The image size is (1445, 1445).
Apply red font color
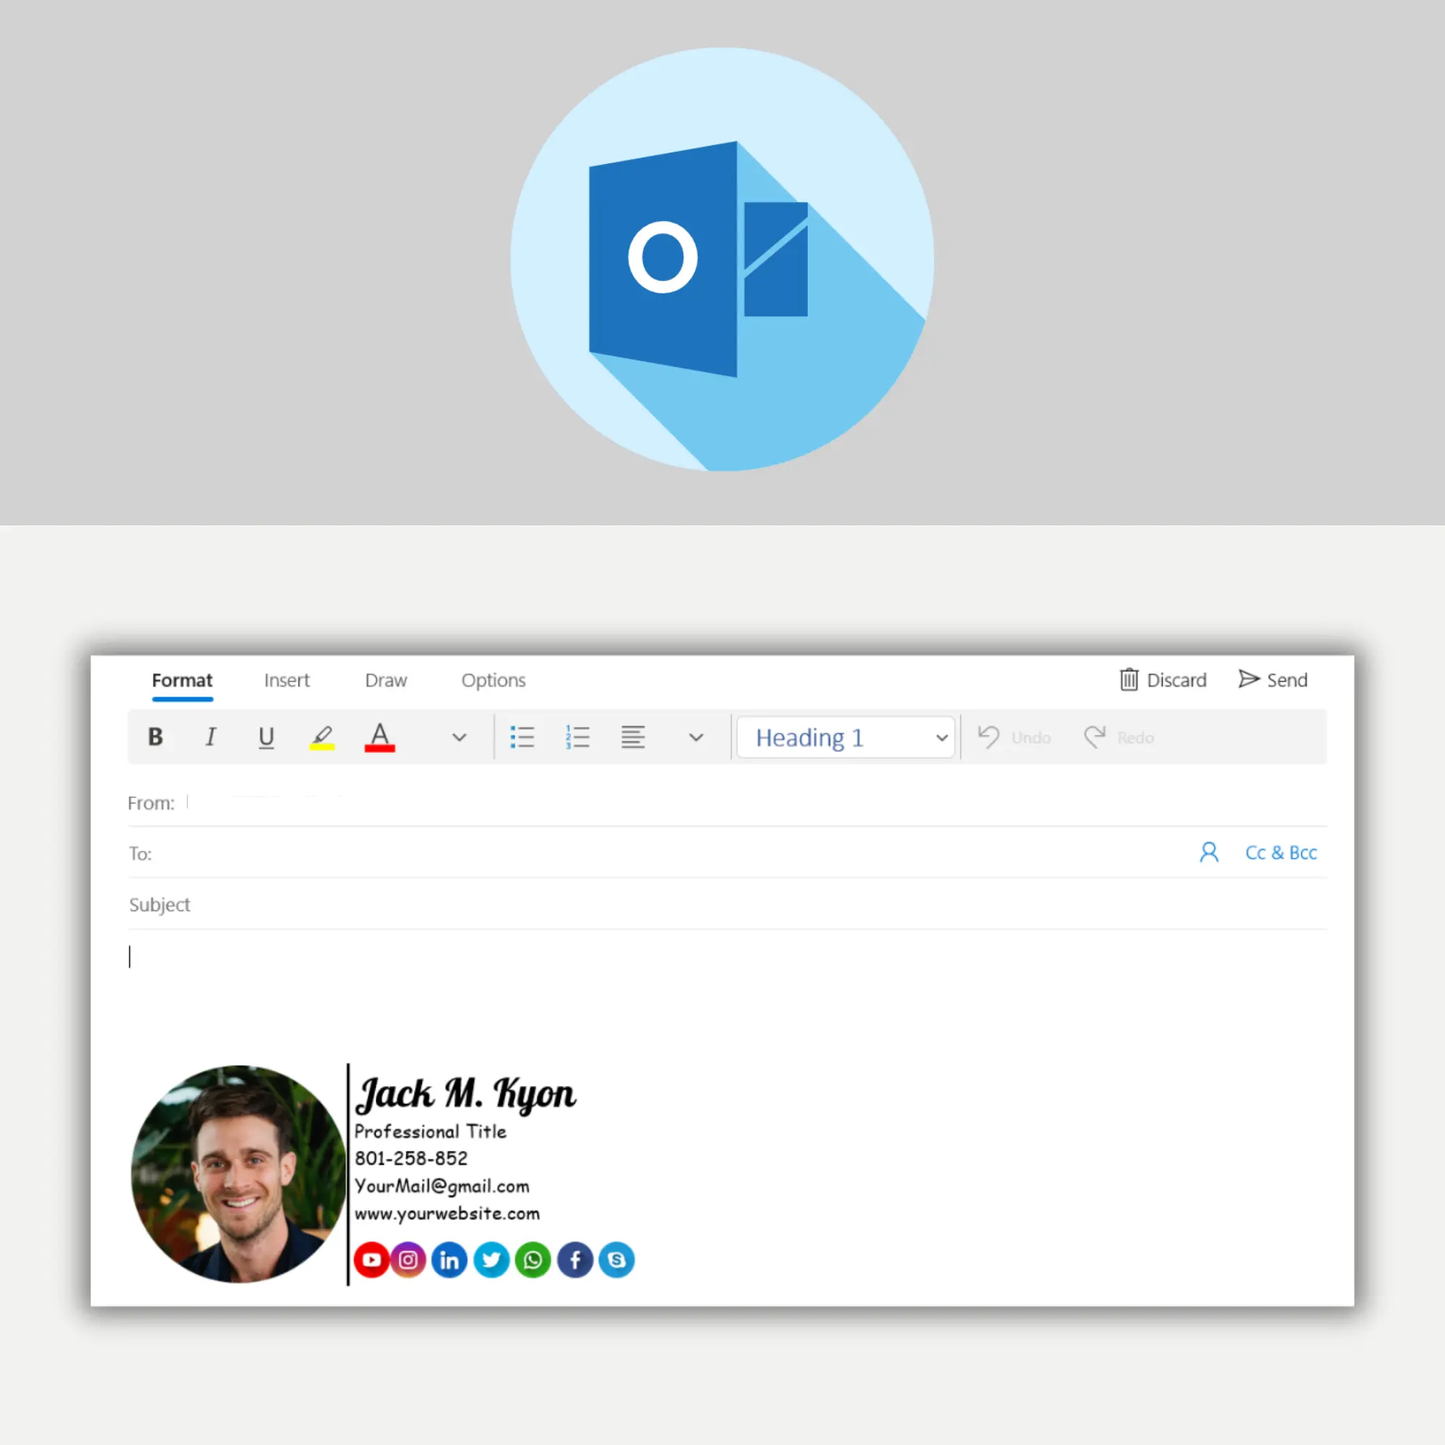pyautogui.click(x=380, y=737)
